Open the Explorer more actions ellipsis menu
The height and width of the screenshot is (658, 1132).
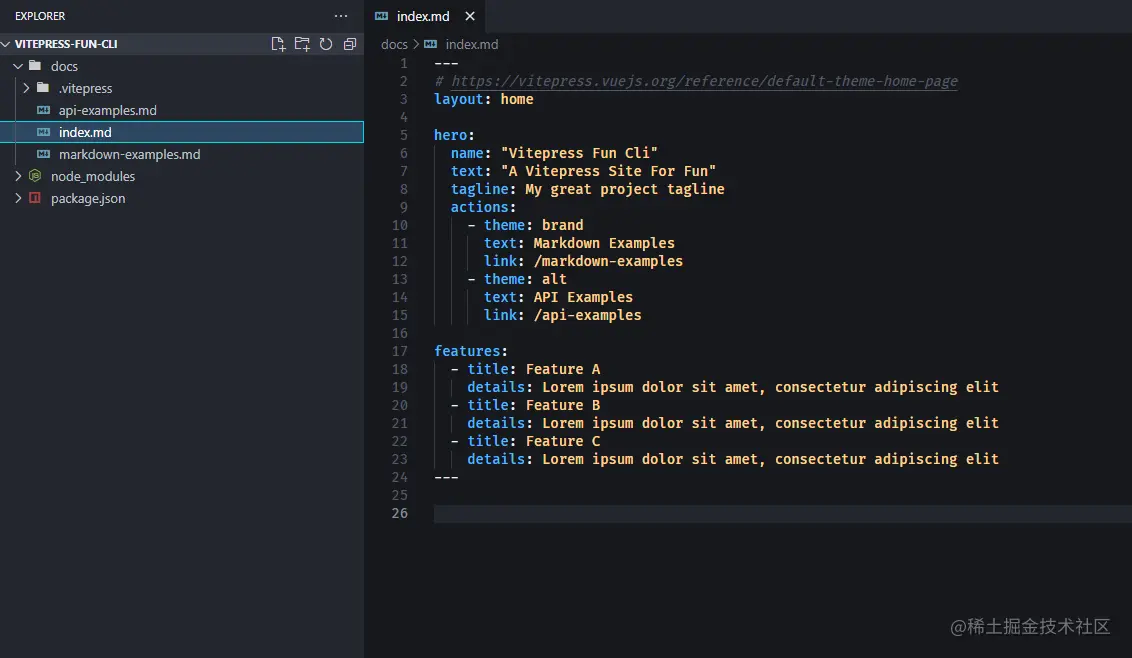point(341,16)
